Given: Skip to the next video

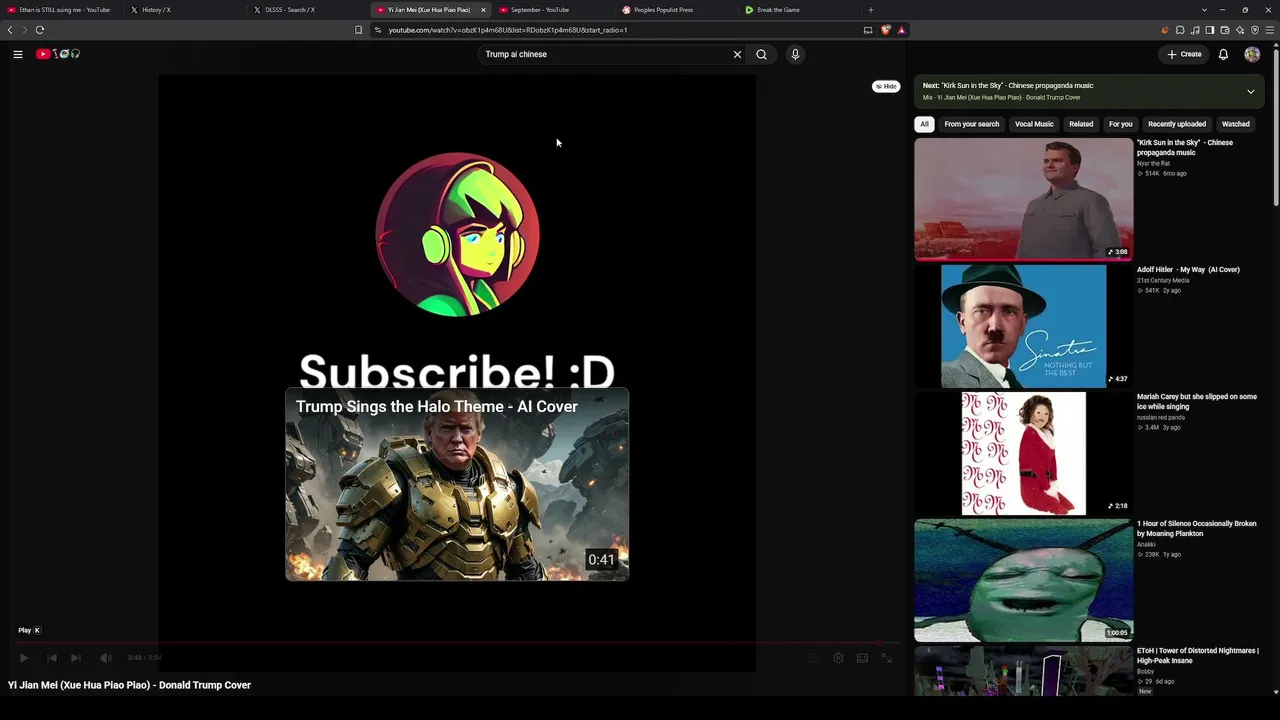Looking at the screenshot, I should pos(76,658).
